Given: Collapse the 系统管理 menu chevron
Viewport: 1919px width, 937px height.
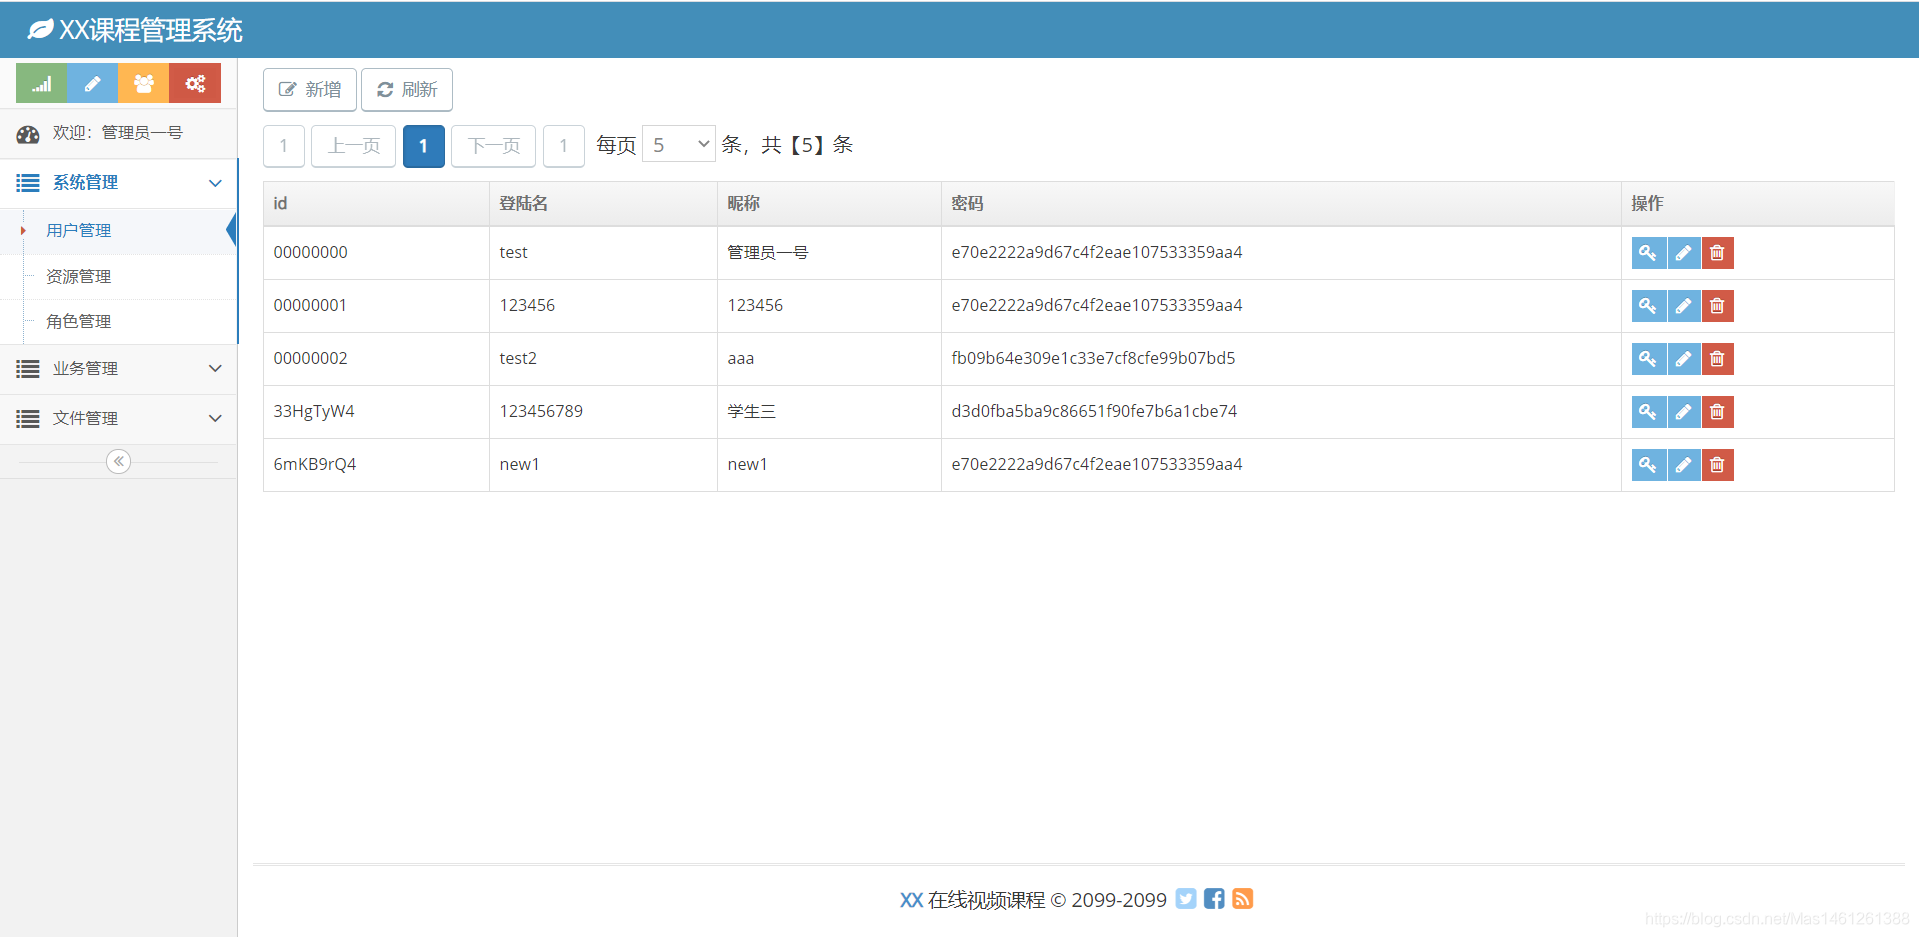Looking at the screenshot, I should pyautogui.click(x=215, y=183).
